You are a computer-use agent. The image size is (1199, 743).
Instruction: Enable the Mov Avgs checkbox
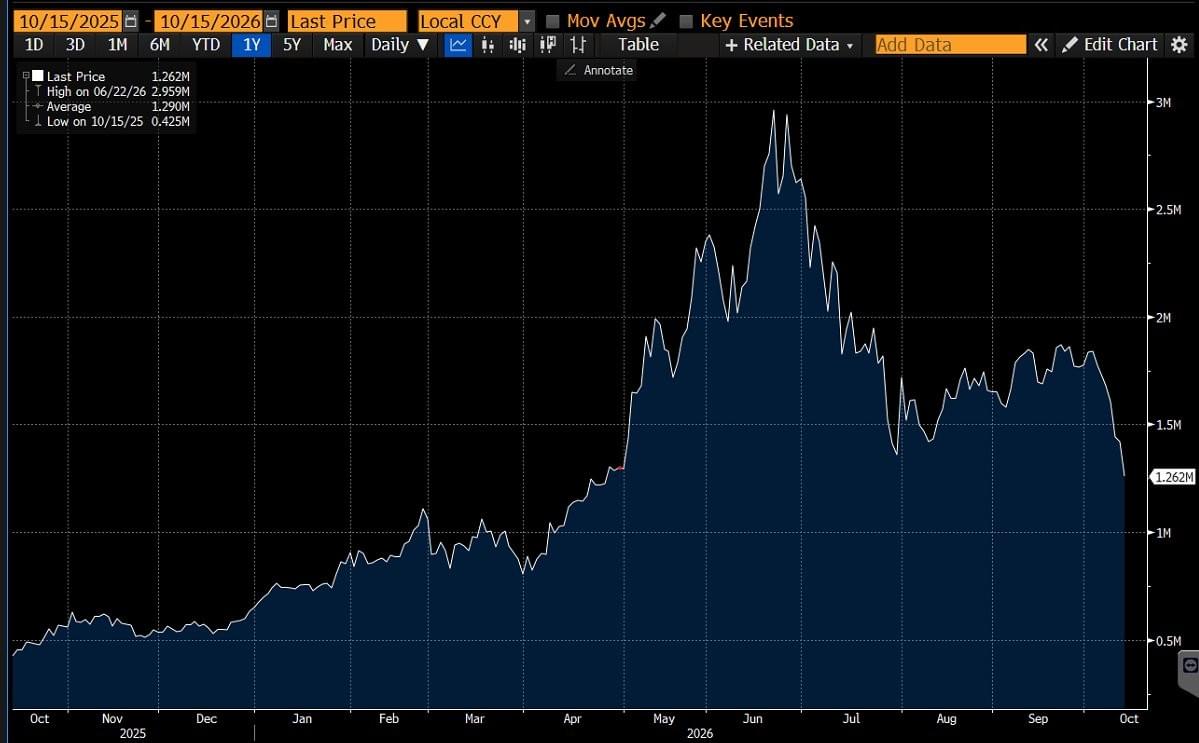(553, 21)
